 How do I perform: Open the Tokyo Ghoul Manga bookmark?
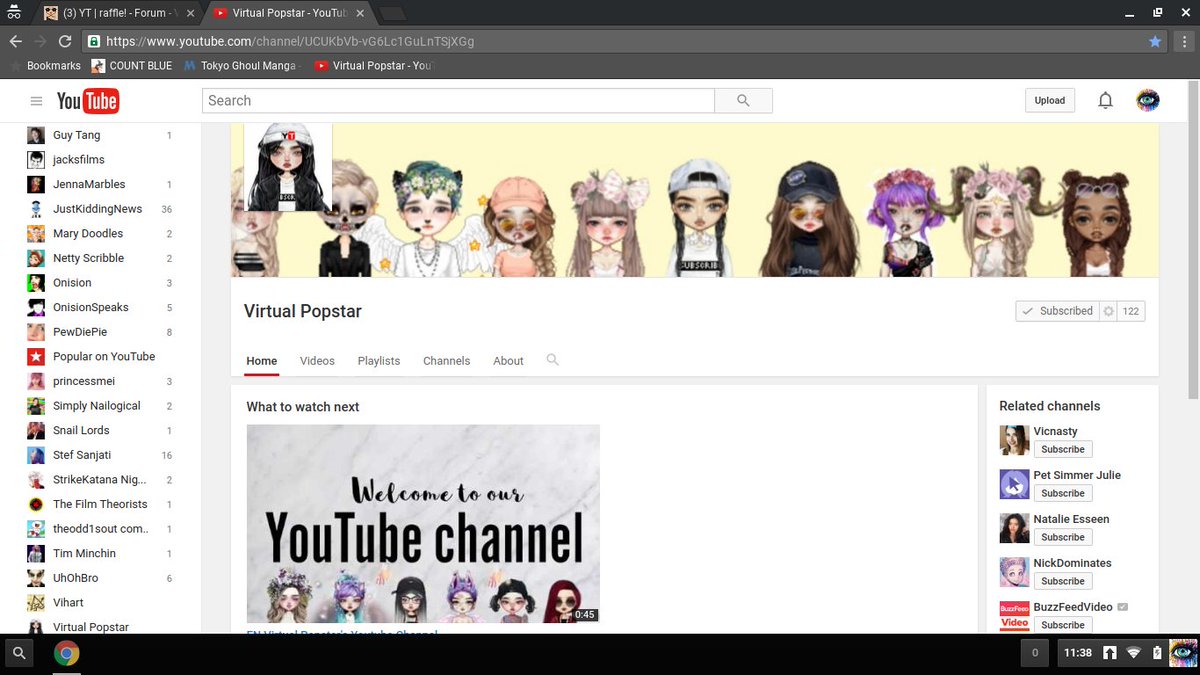243,66
